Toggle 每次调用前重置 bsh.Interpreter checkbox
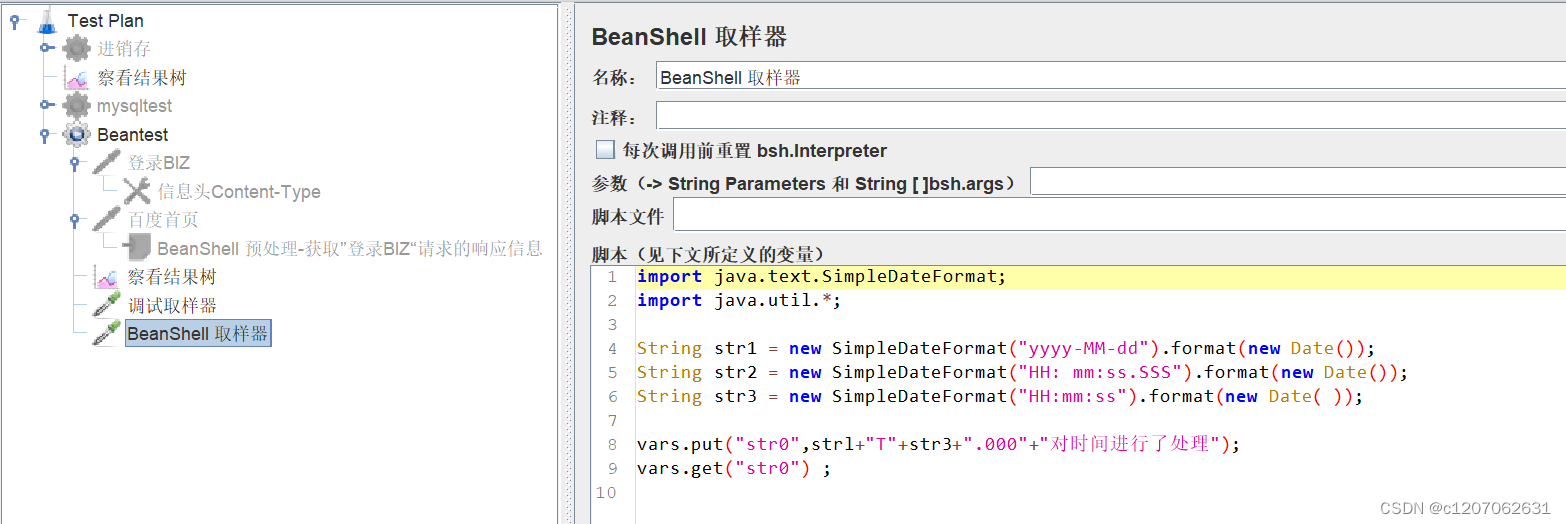The height and width of the screenshot is (524, 1566). click(604, 150)
